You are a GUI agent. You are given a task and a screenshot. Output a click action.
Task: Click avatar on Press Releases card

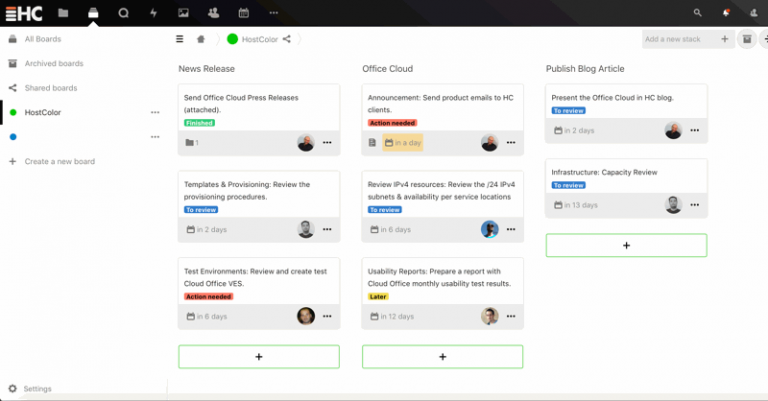[x=306, y=142]
